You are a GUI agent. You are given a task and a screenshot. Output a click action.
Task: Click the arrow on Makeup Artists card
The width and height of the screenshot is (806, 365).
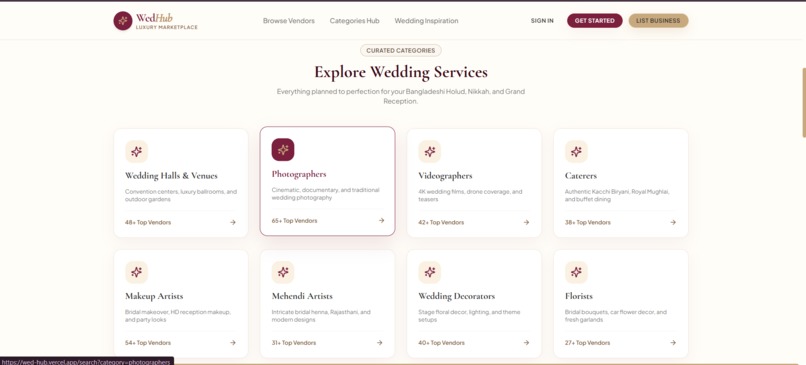click(x=233, y=343)
